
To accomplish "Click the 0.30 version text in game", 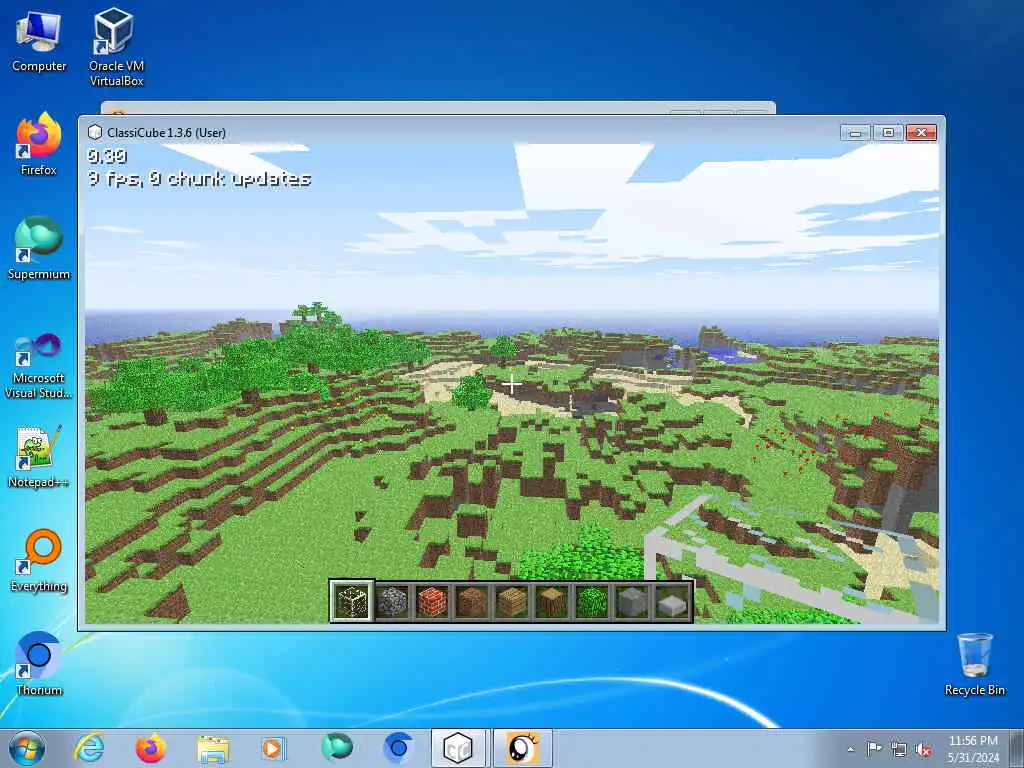I will point(107,156).
